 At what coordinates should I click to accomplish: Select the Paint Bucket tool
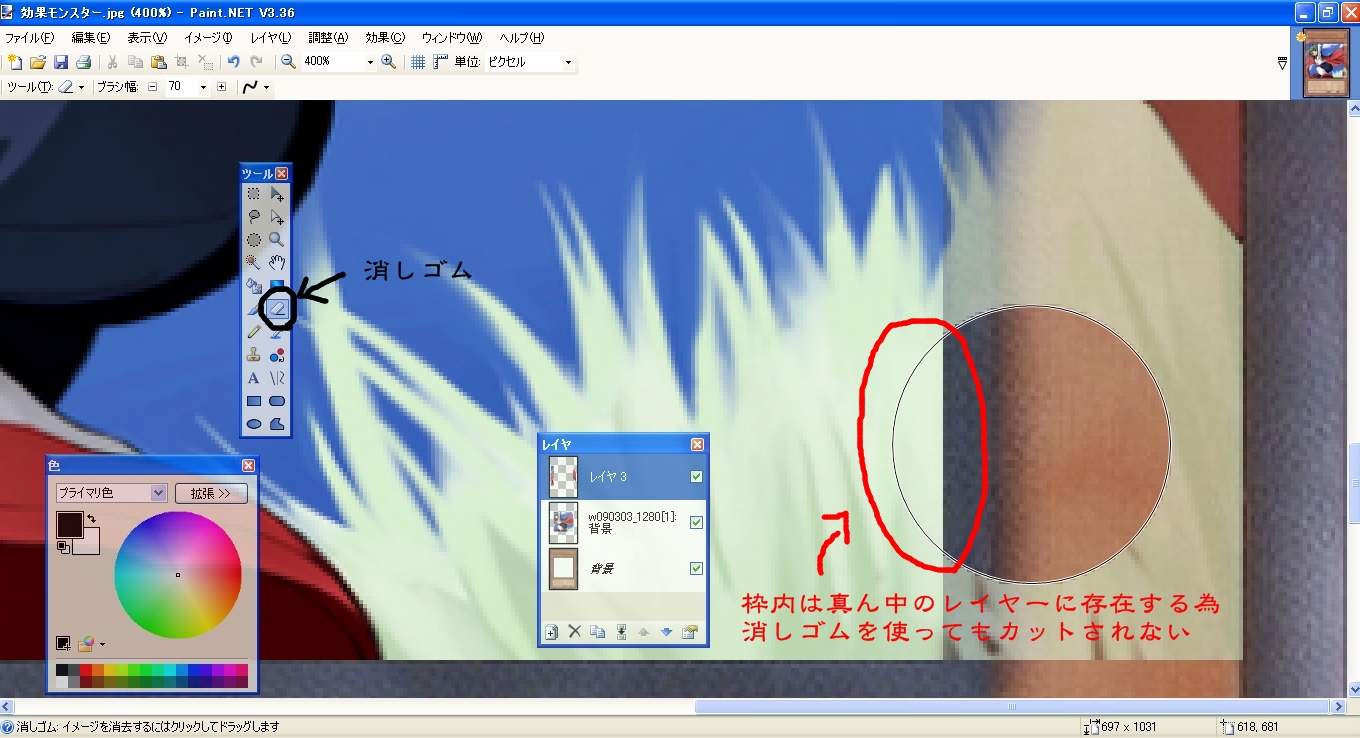254,286
